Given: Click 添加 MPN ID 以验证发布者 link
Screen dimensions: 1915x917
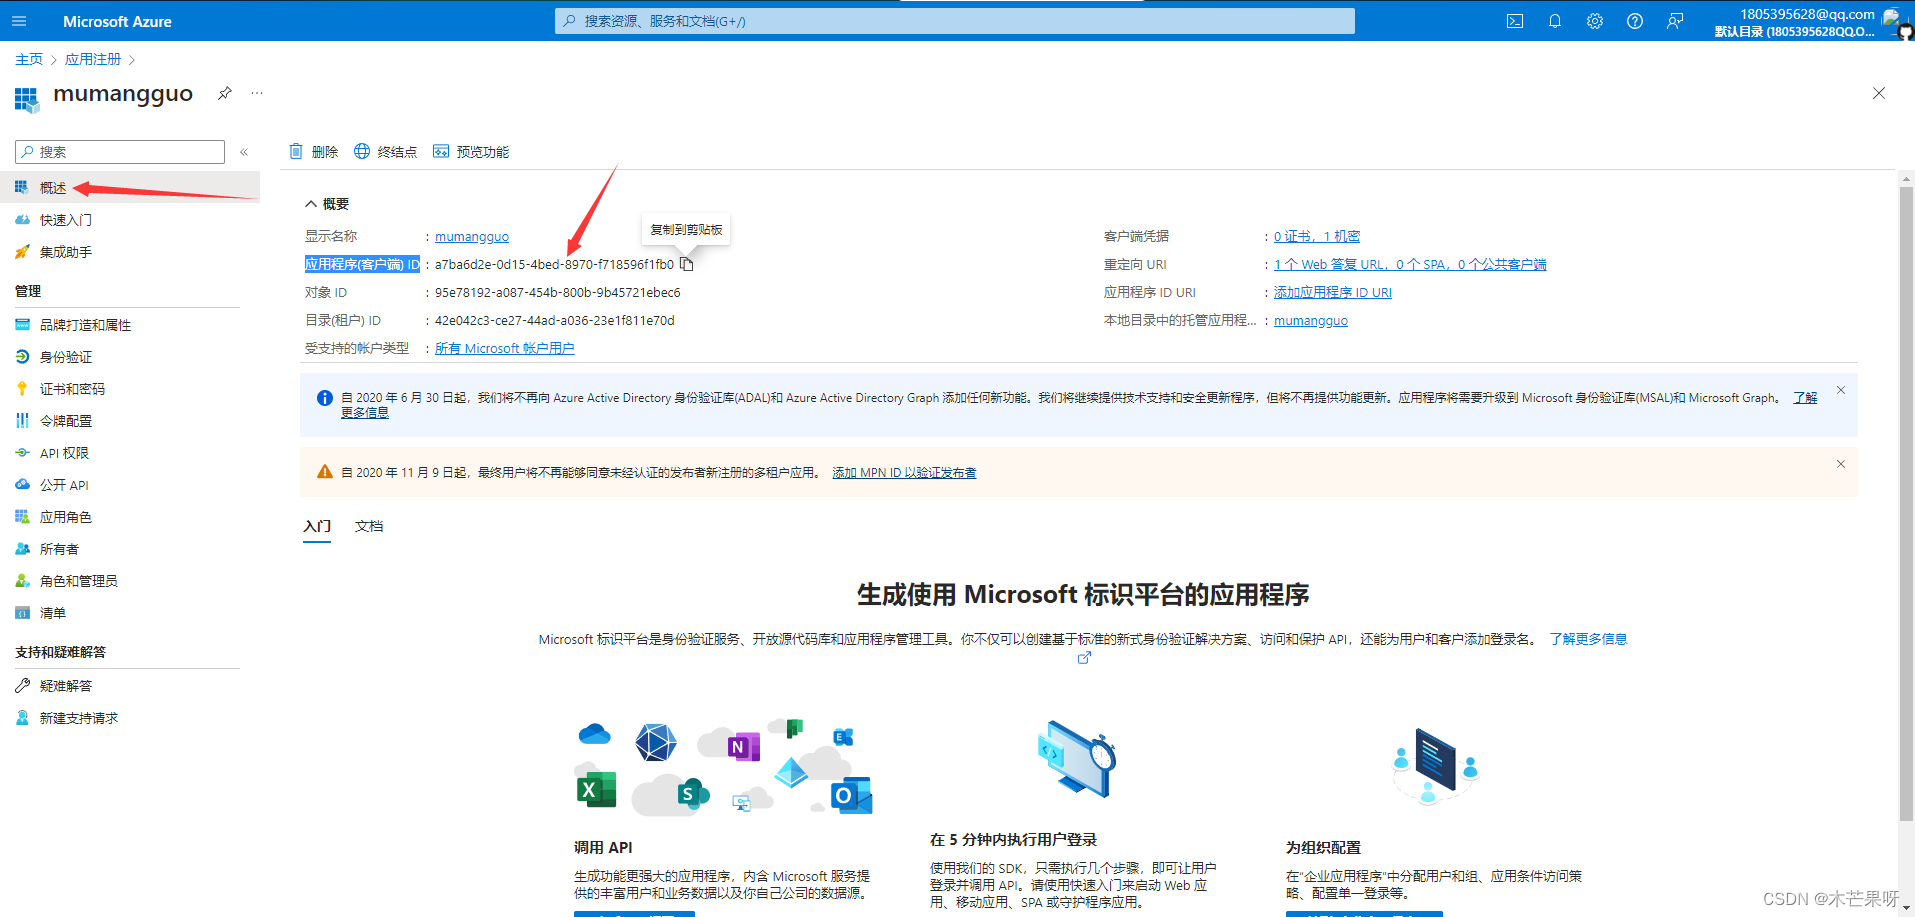Looking at the screenshot, I should (904, 473).
